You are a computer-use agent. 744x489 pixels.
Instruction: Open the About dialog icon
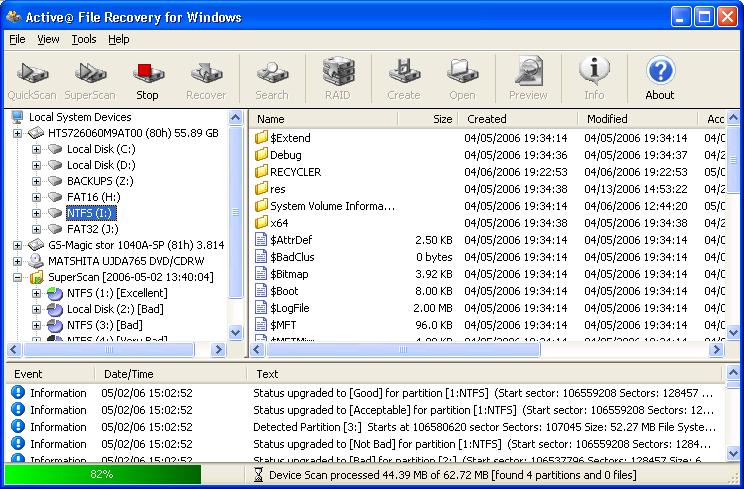659,78
